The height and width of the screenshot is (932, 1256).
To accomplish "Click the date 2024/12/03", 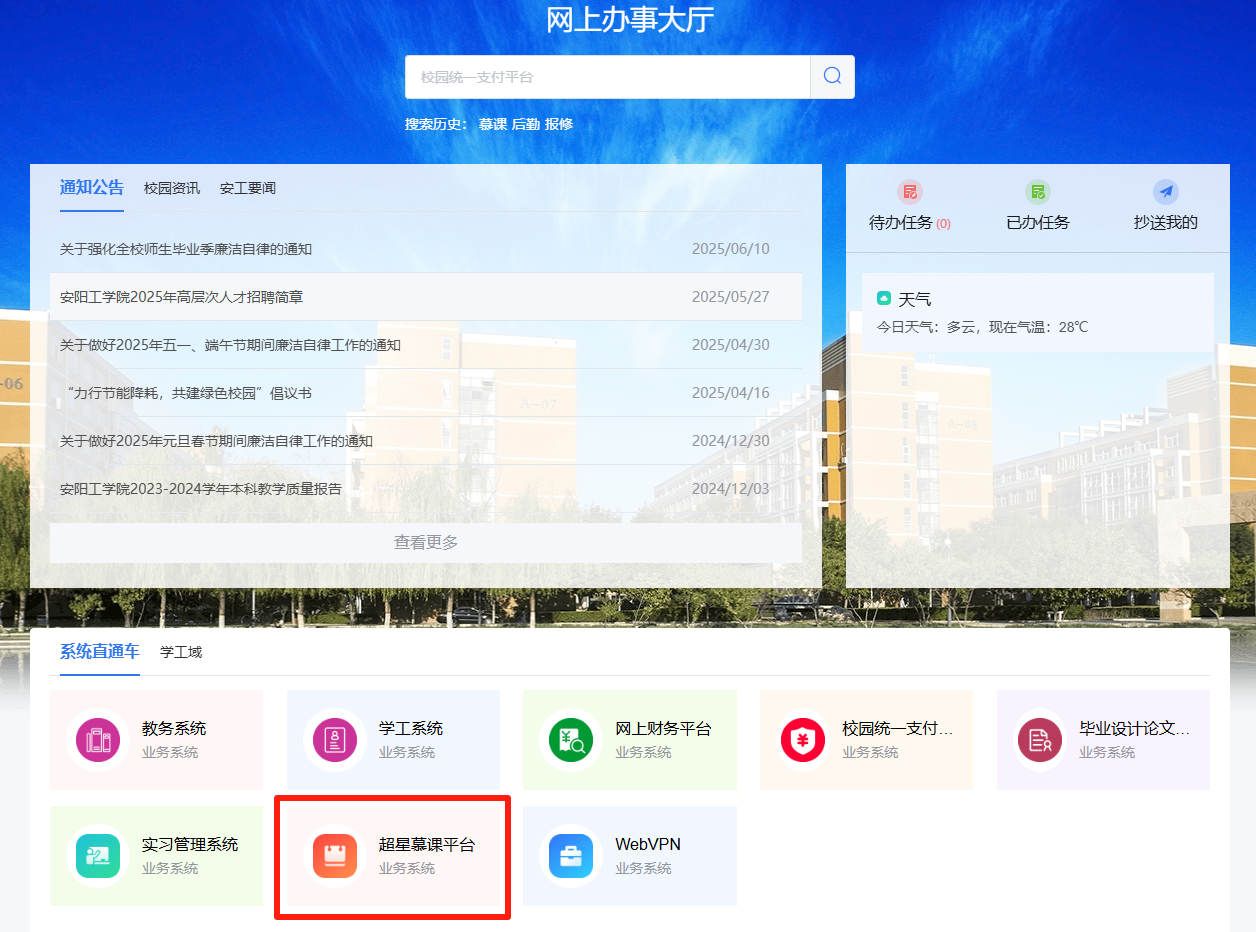I will pyautogui.click(x=731, y=489).
